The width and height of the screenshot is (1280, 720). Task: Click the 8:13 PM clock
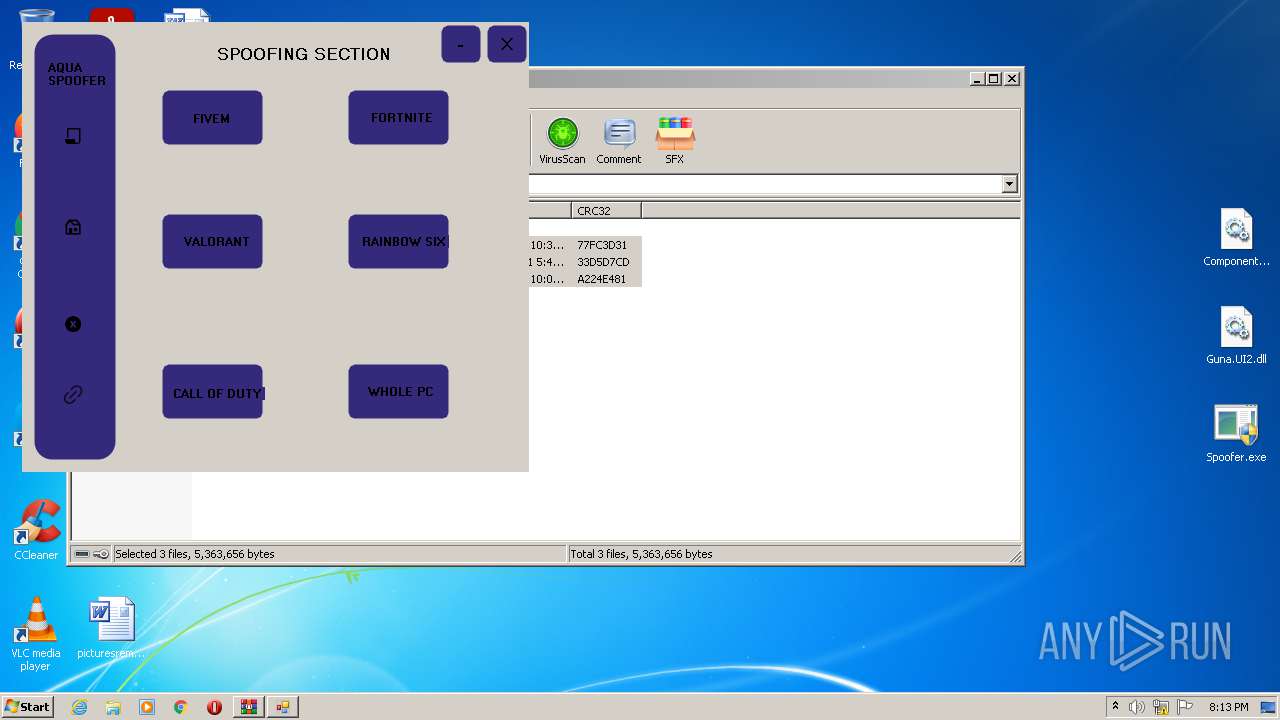[1229, 707]
